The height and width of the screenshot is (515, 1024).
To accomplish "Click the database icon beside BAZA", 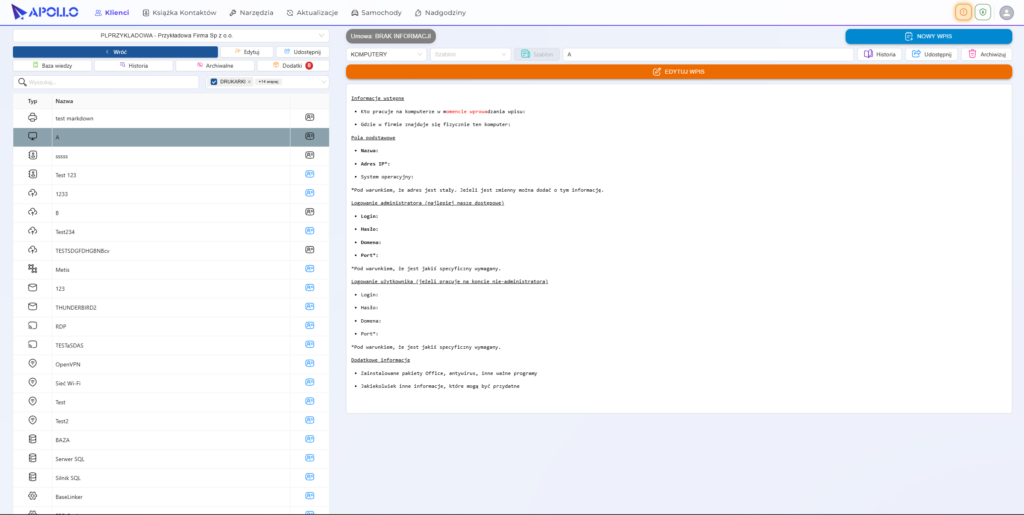I will click(x=33, y=439).
